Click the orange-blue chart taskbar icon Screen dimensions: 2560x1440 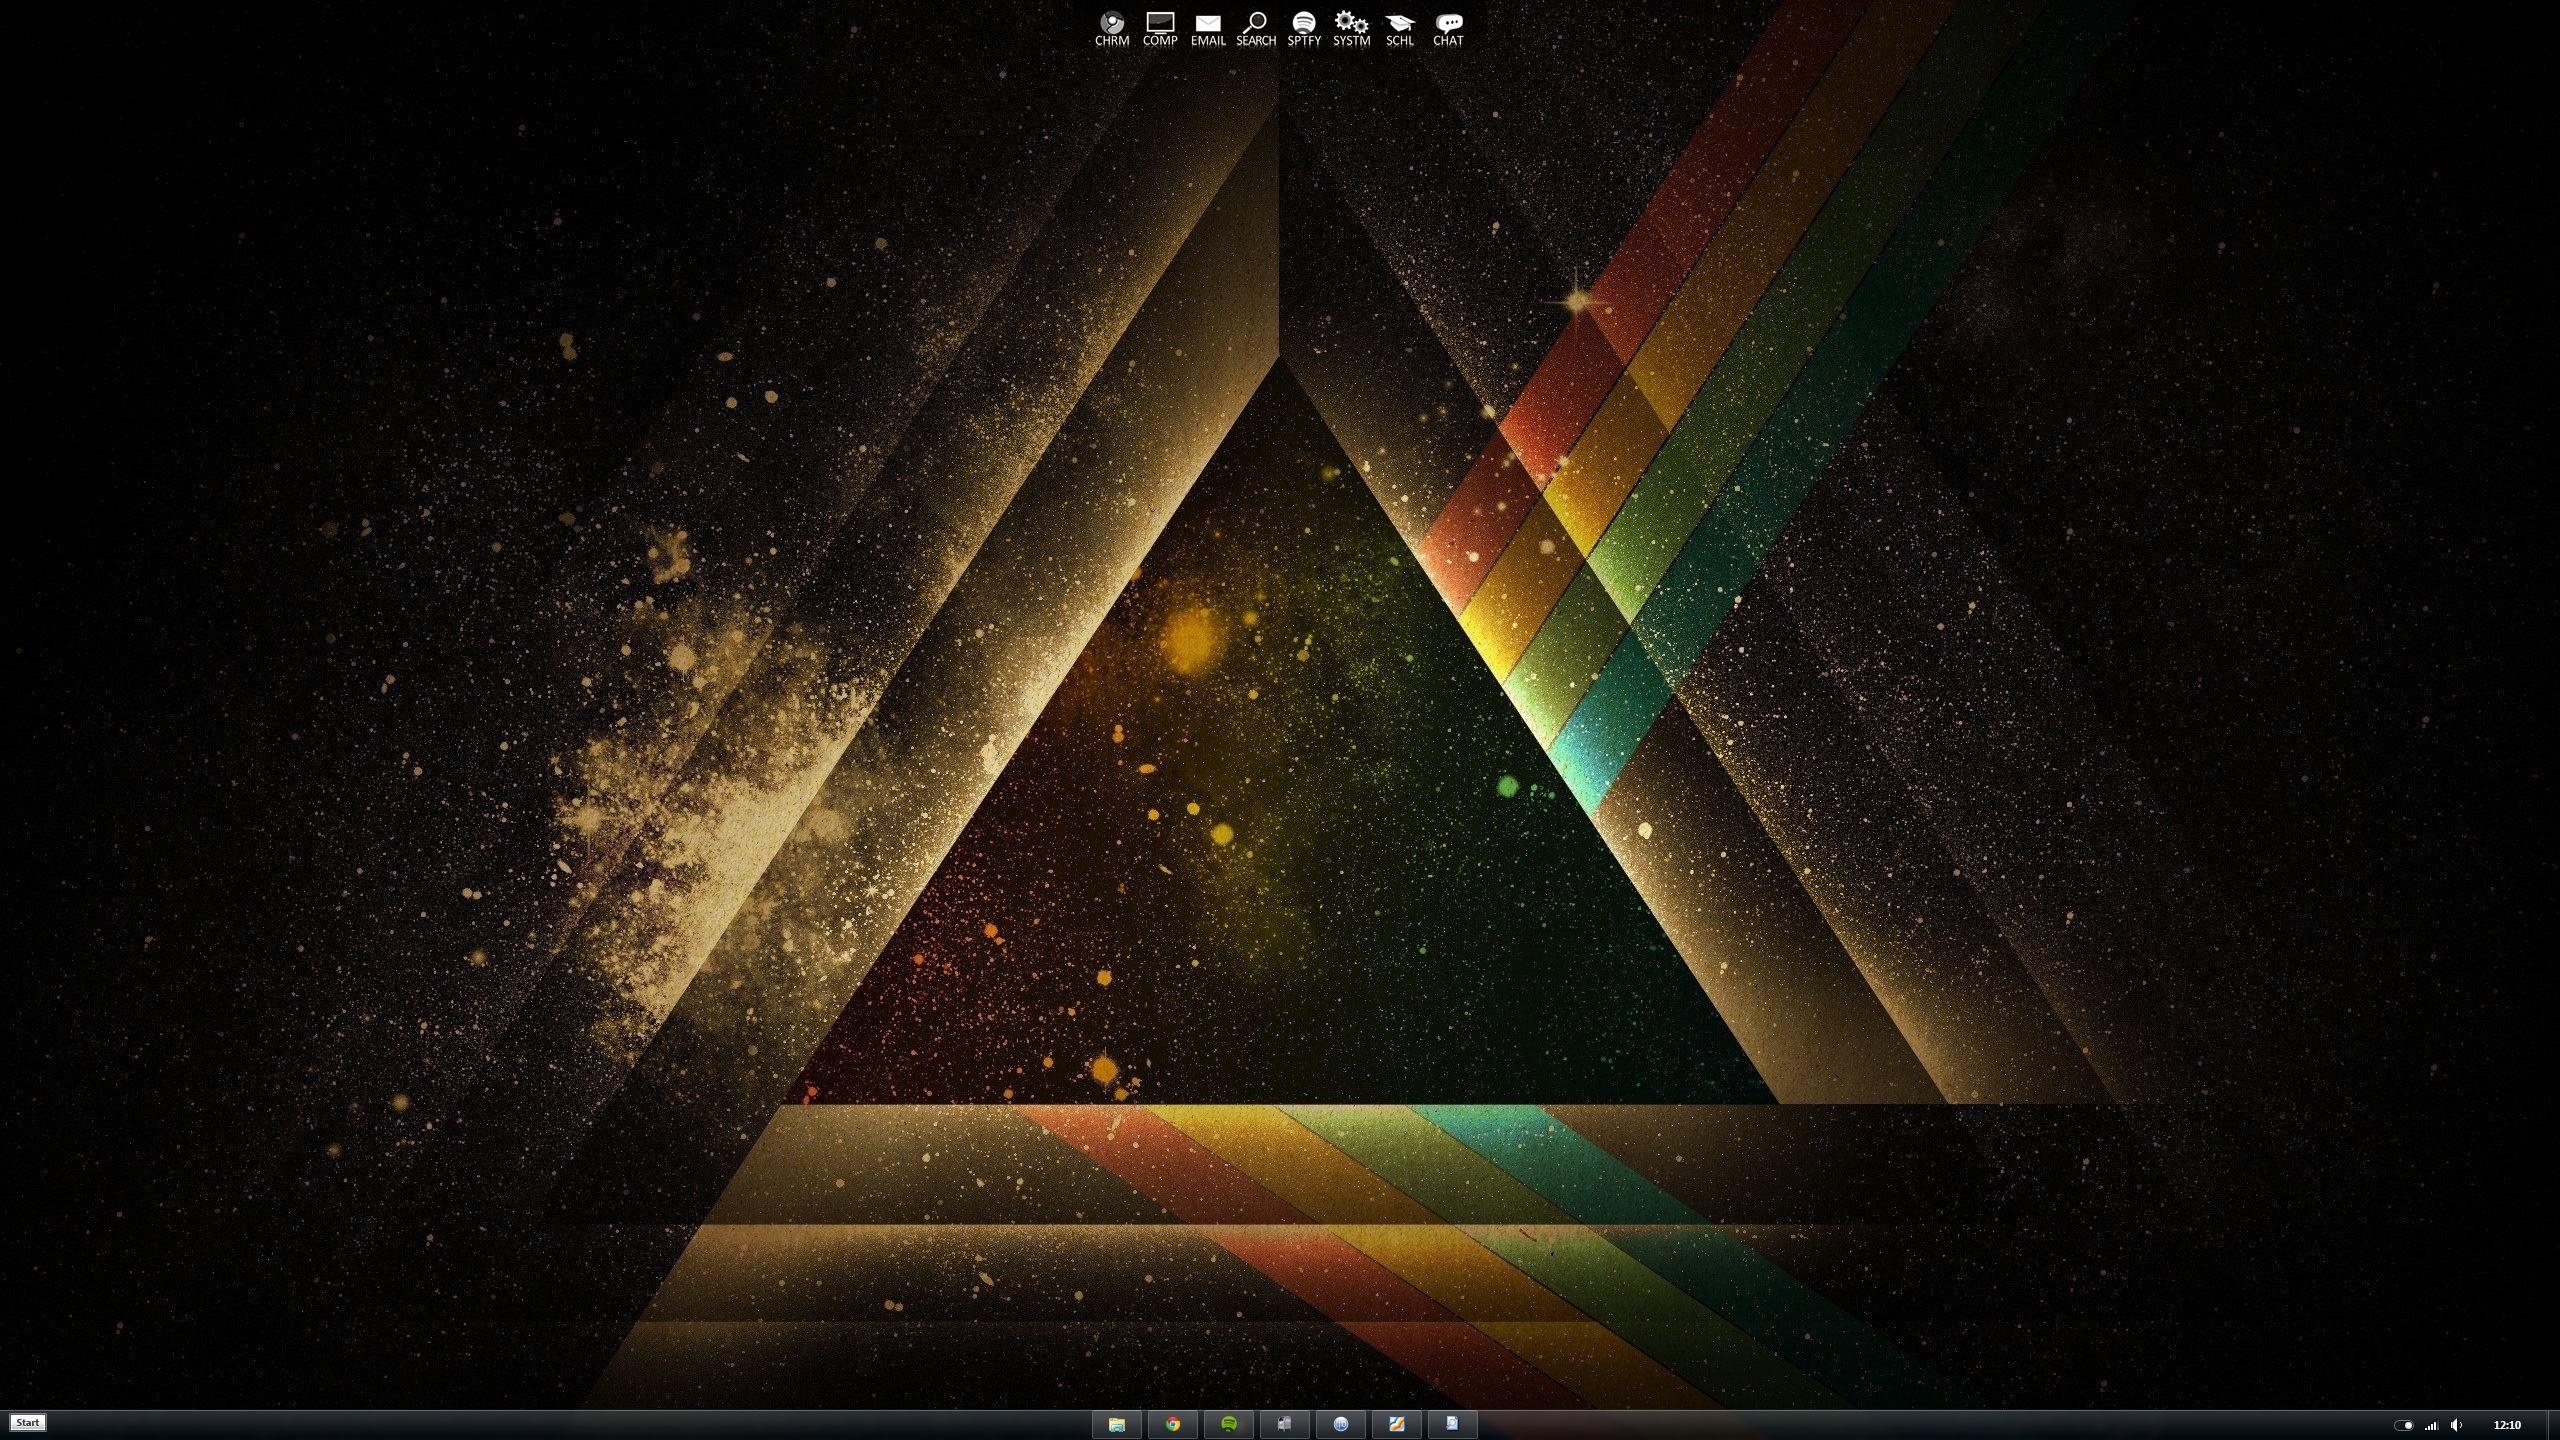1397,1424
